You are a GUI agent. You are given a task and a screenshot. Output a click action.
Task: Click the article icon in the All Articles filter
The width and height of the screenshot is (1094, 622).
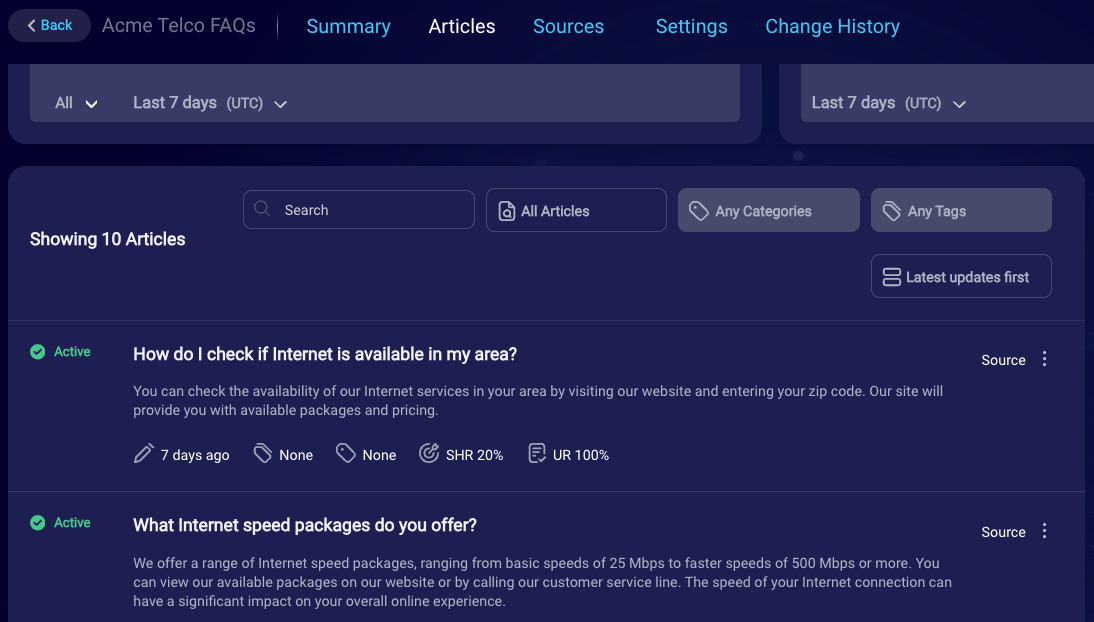click(507, 209)
